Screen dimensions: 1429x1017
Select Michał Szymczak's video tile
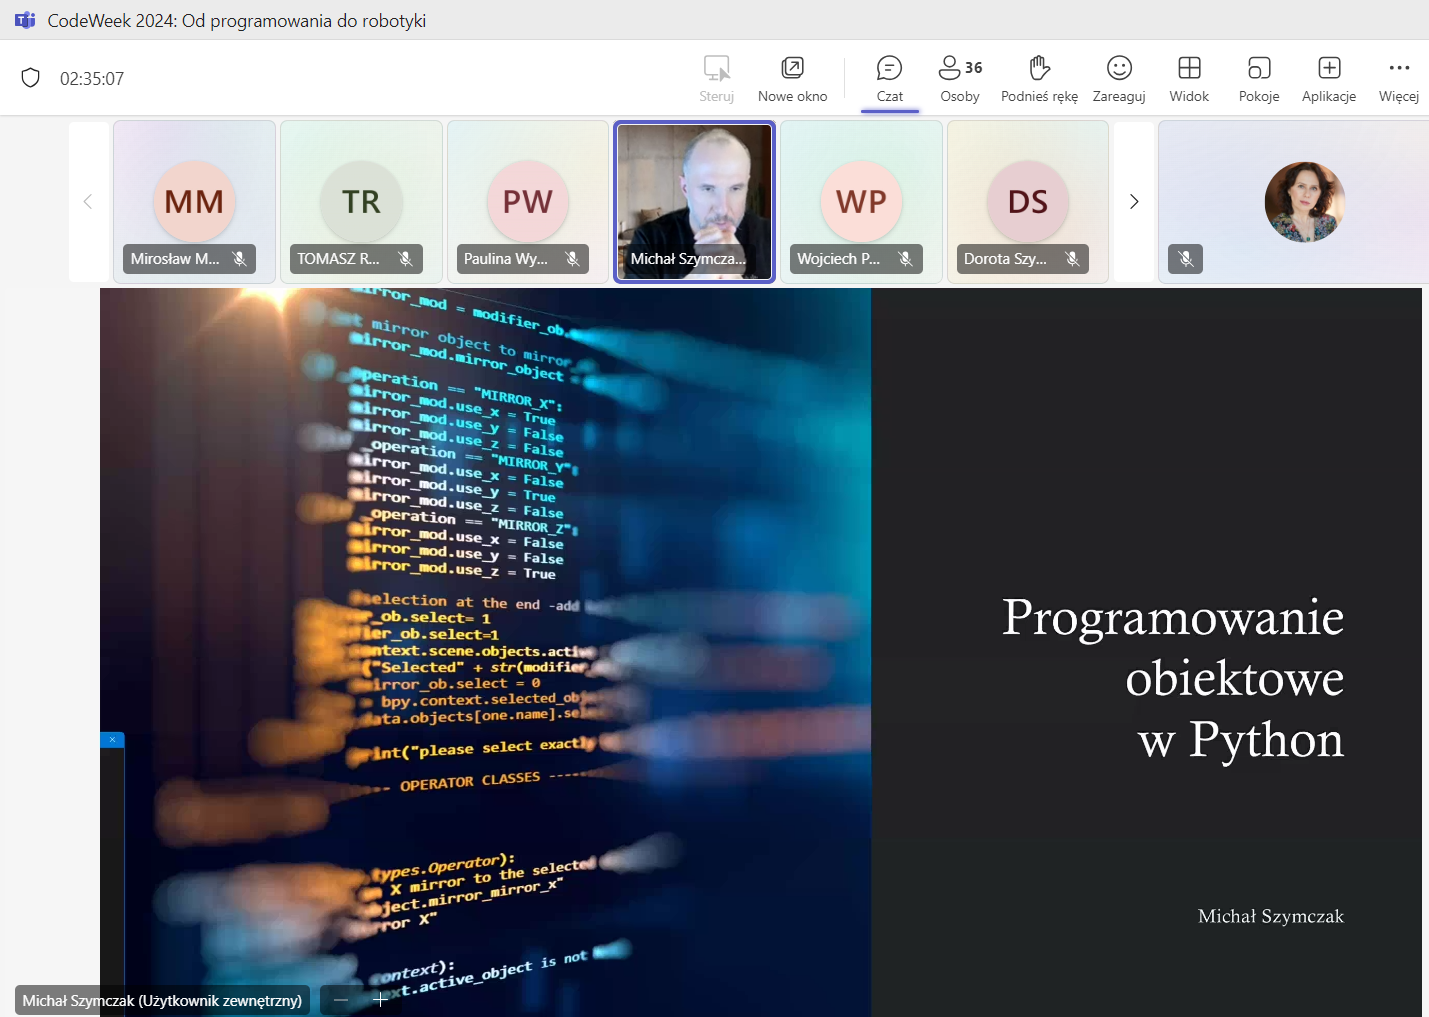[694, 202]
